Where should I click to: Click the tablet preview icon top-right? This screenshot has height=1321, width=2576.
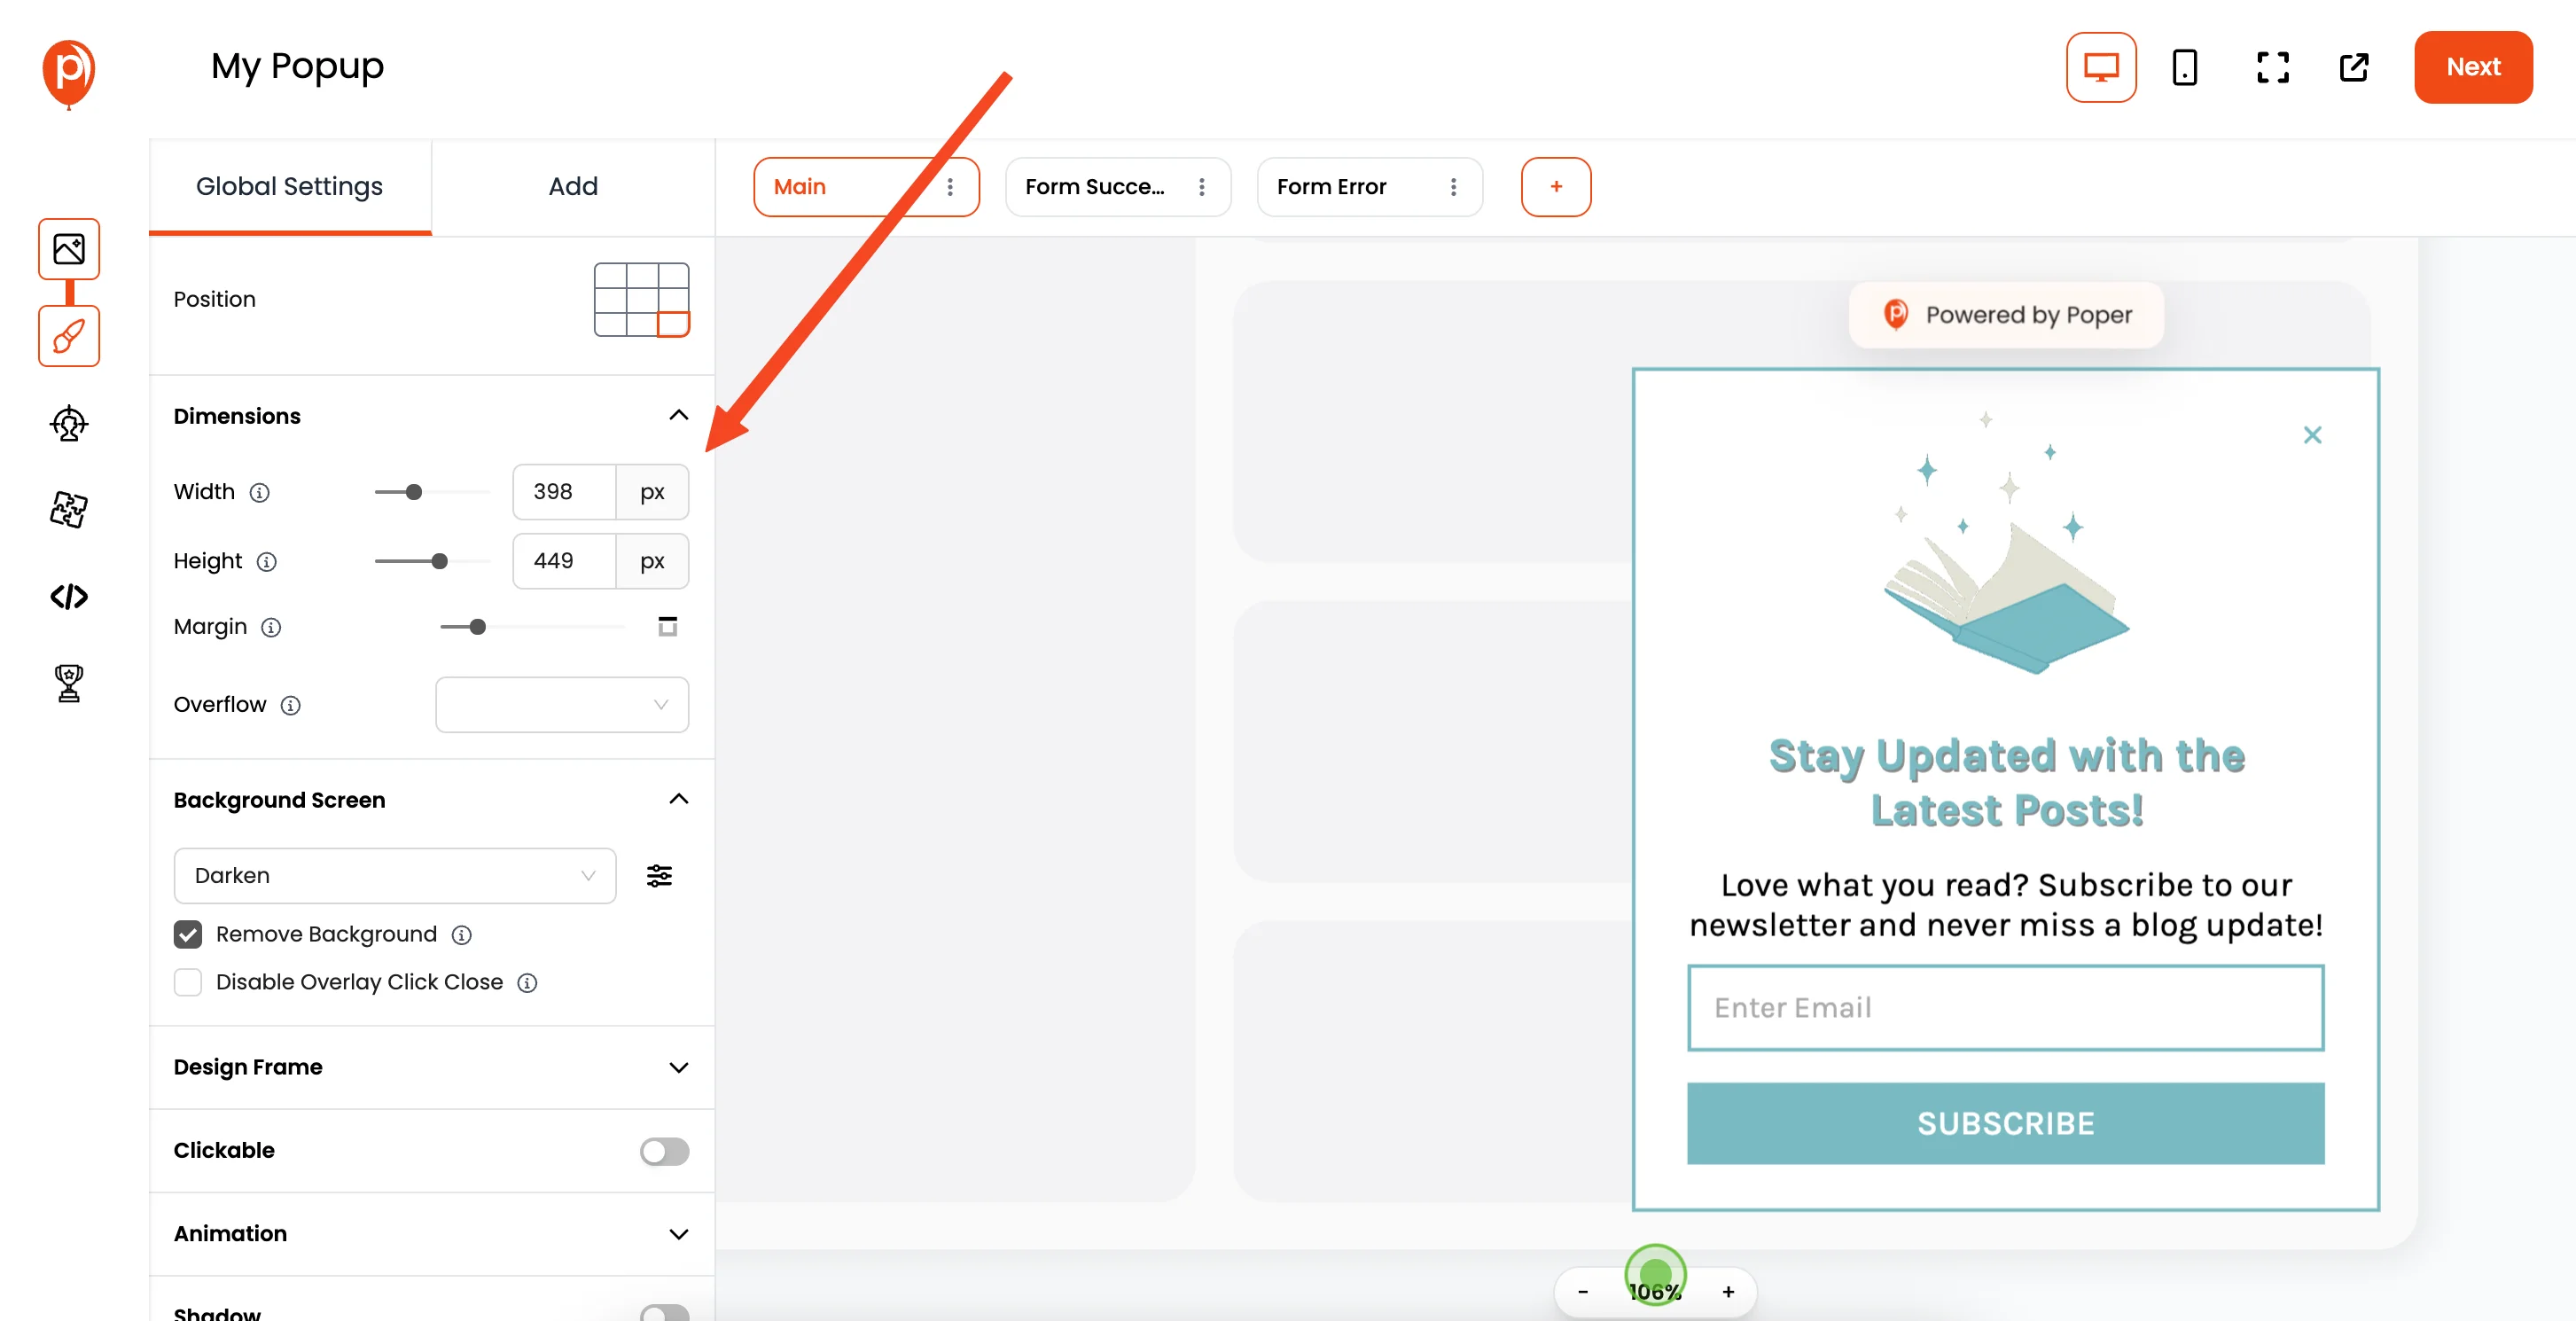[2185, 67]
